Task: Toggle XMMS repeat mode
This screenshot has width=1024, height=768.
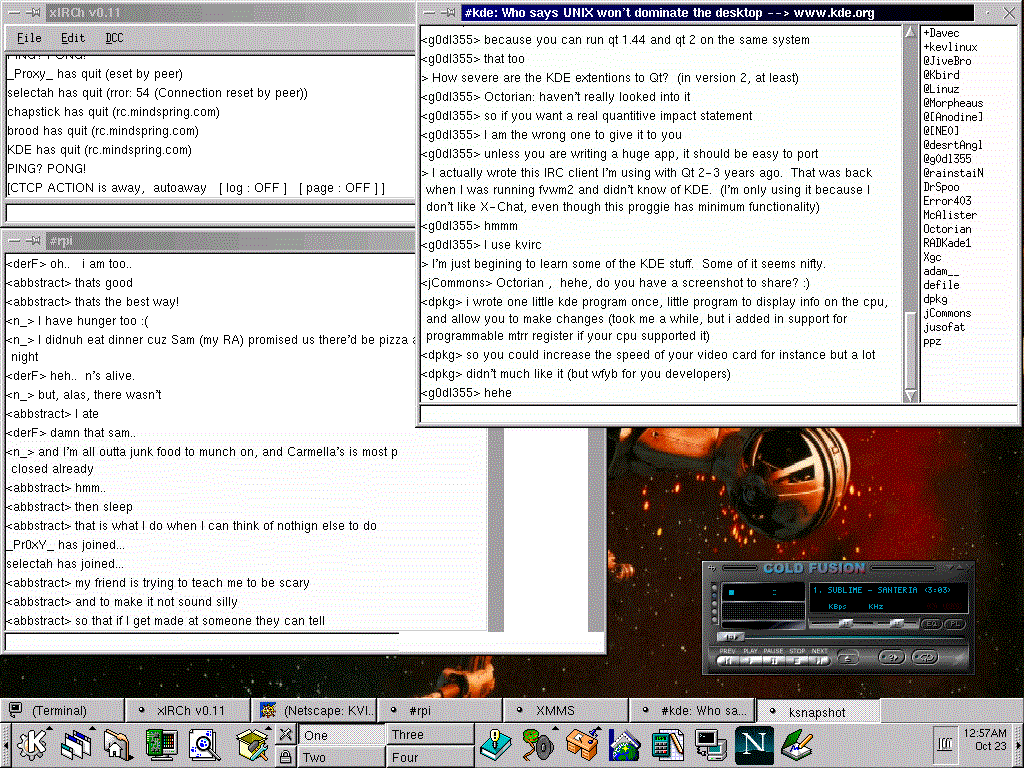Action: coord(925,657)
